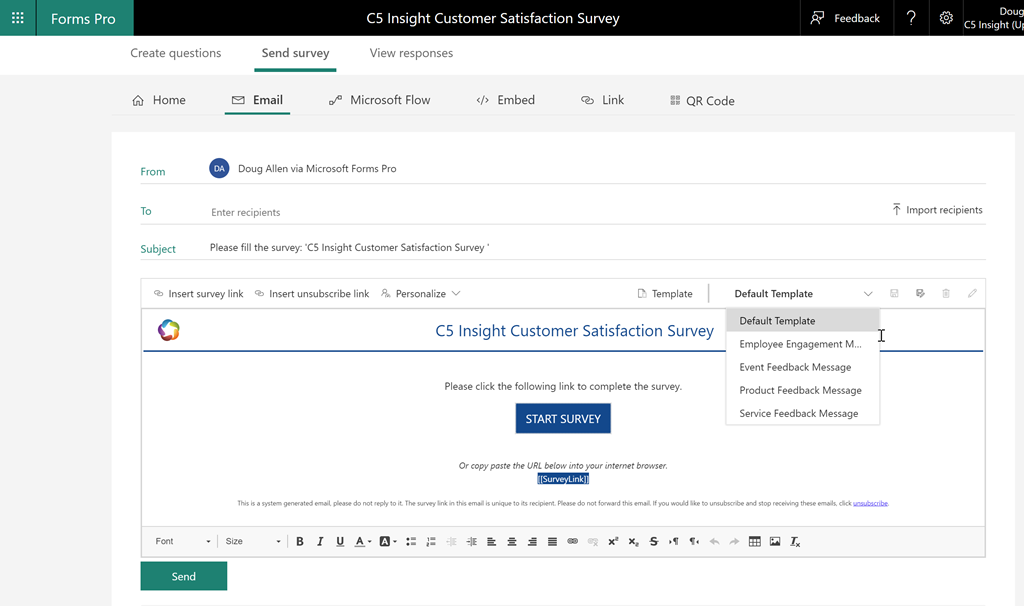Image resolution: width=1024 pixels, height=606 pixels.
Task: Open the app launcher waffle menu
Action: point(18,18)
